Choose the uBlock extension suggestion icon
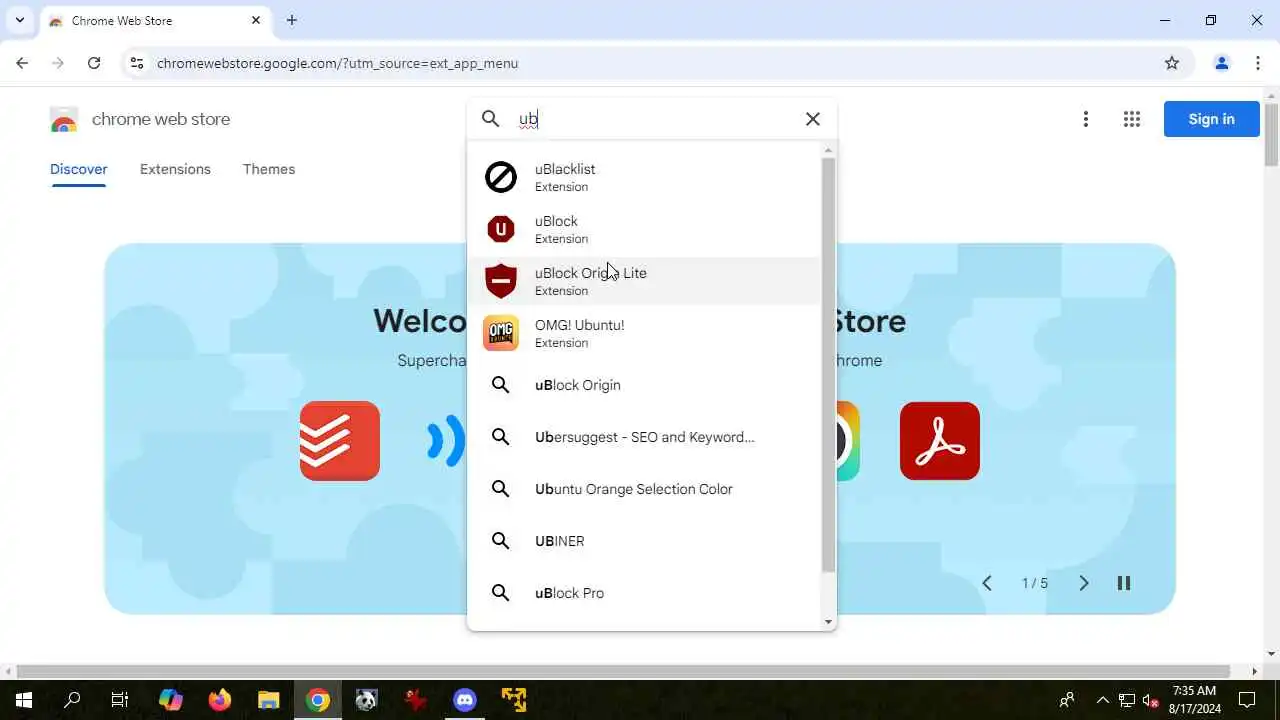1280x720 pixels. coord(501,229)
